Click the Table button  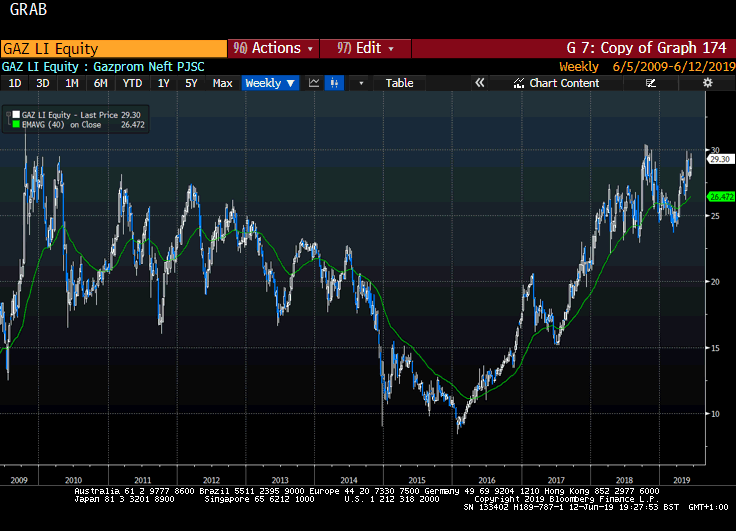[399, 83]
